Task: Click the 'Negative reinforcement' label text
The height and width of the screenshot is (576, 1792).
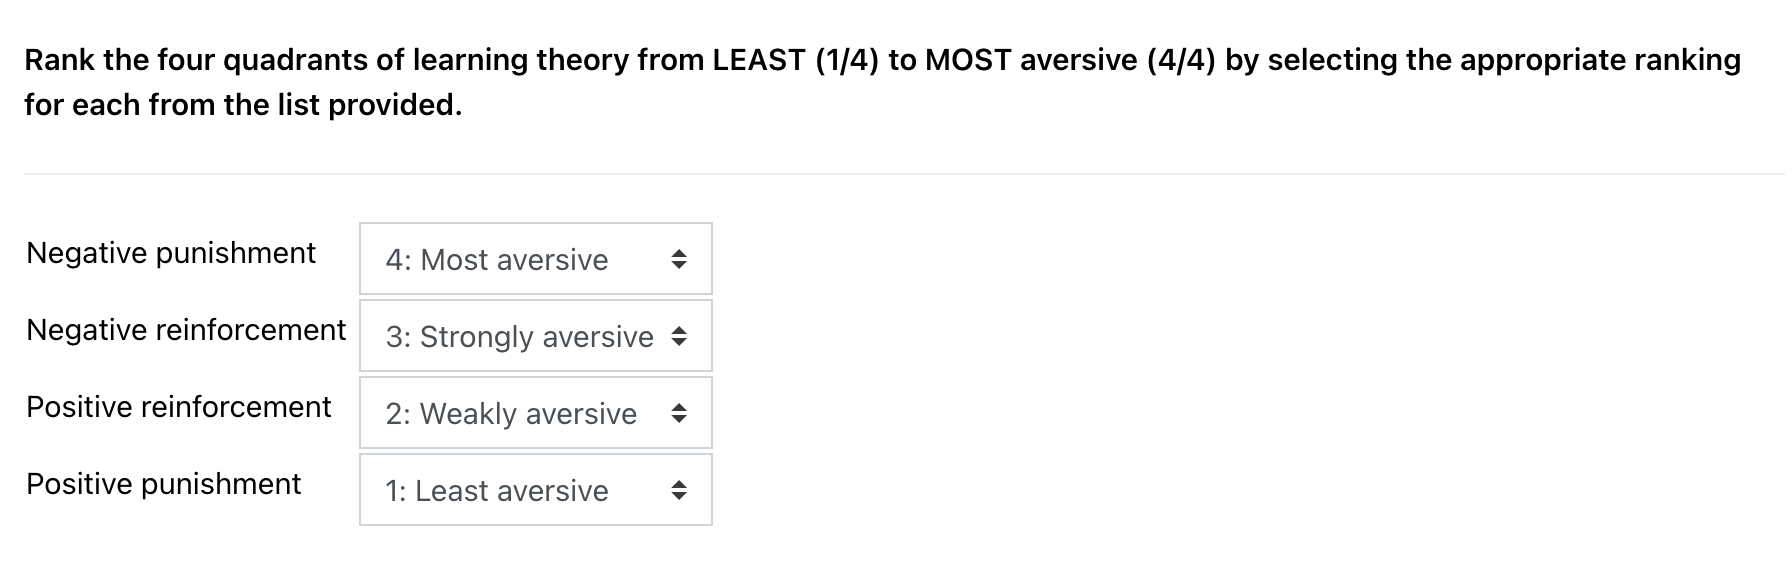Action: tap(187, 330)
